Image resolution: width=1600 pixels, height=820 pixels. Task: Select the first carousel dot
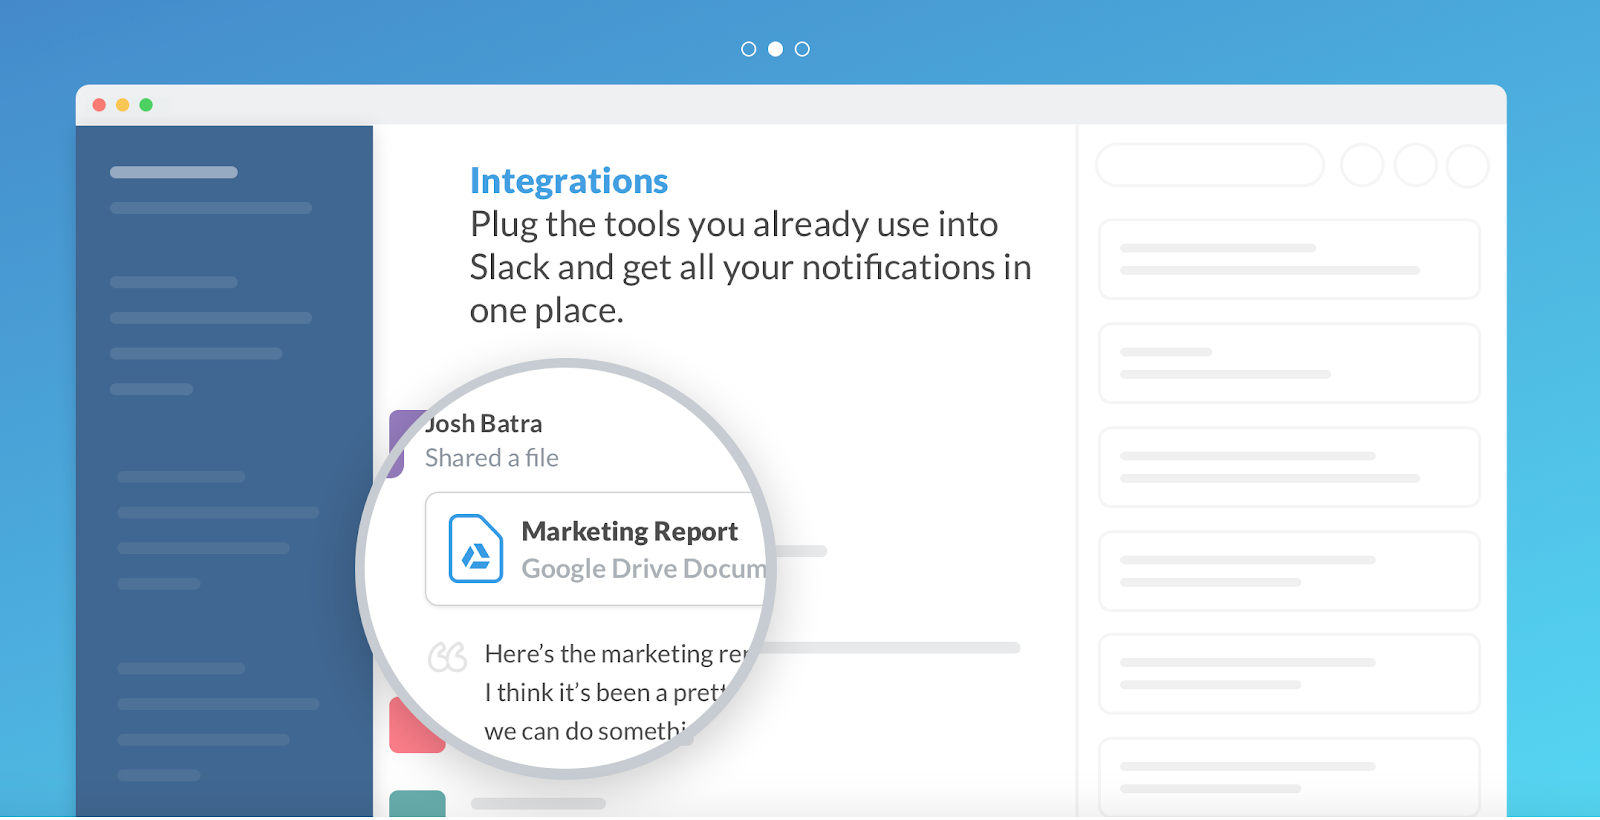[748, 49]
